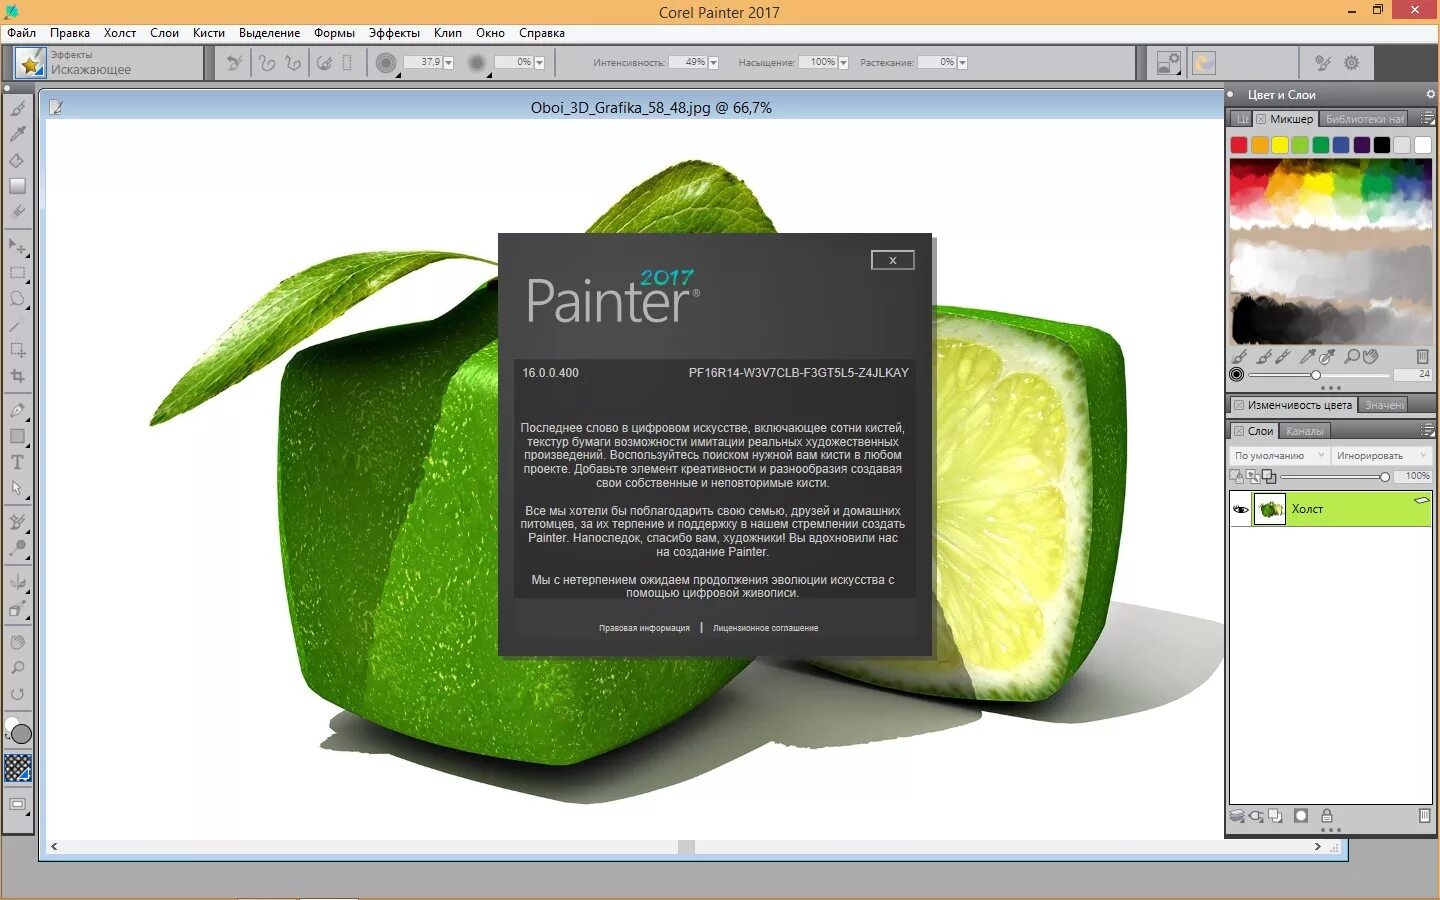The width and height of the screenshot is (1440, 900).
Task: Click the Mixer trash clear icon
Action: [x=1422, y=356]
